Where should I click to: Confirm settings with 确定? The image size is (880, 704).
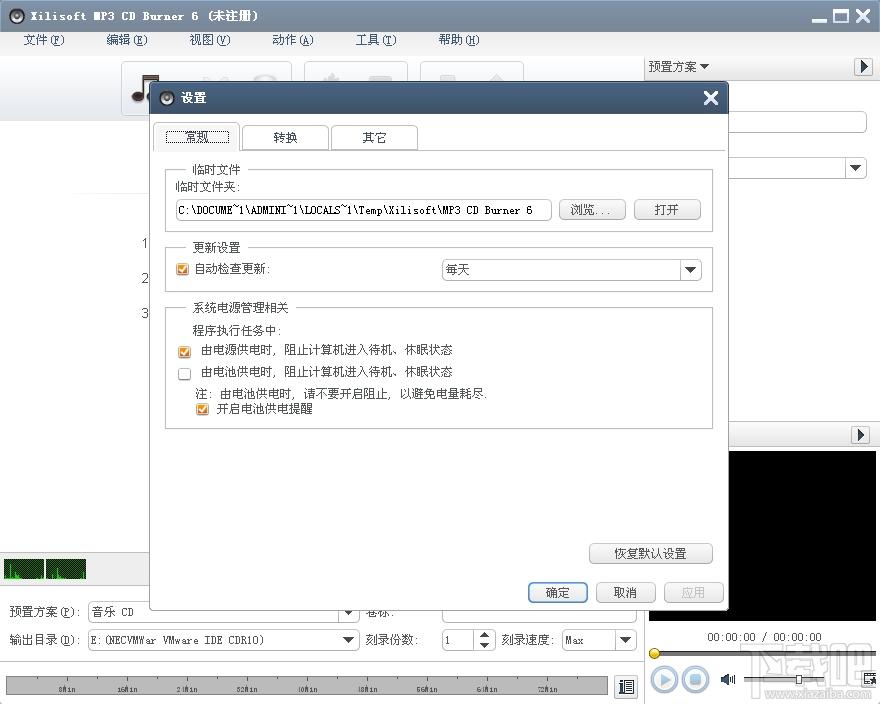tap(558, 593)
